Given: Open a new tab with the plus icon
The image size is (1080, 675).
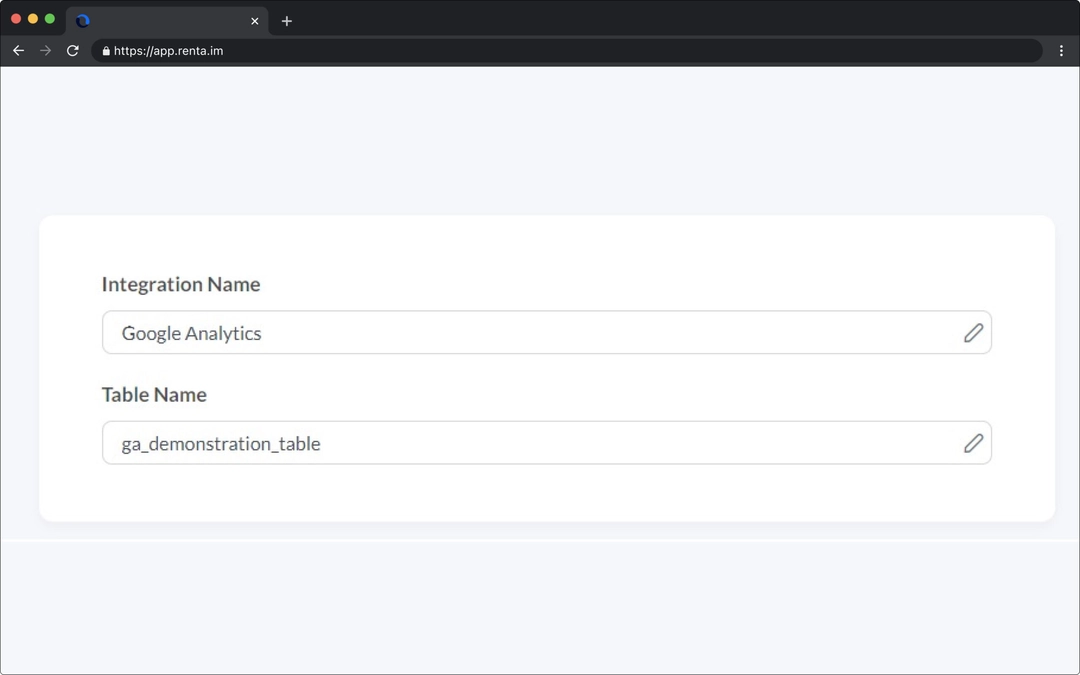Looking at the screenshot, I should tap(287, 21).
